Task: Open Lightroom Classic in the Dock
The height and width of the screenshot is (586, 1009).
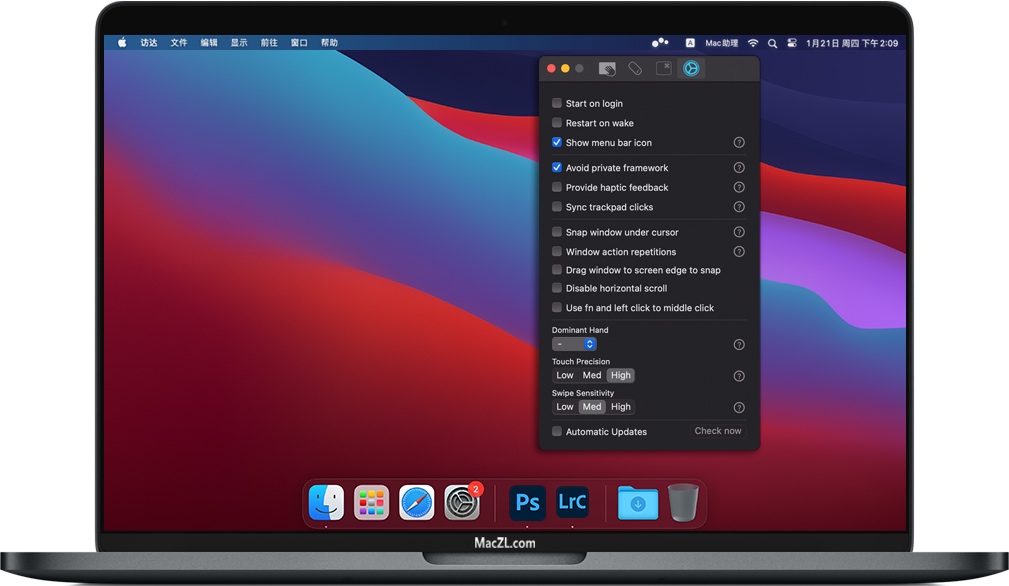Action: [572, 502]
